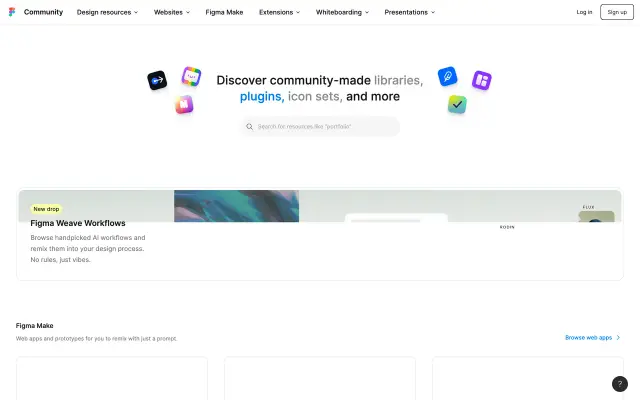Screen dimensions: 640x400
Task: Click arrow next to Browse web apps
Action: point(618,338)
